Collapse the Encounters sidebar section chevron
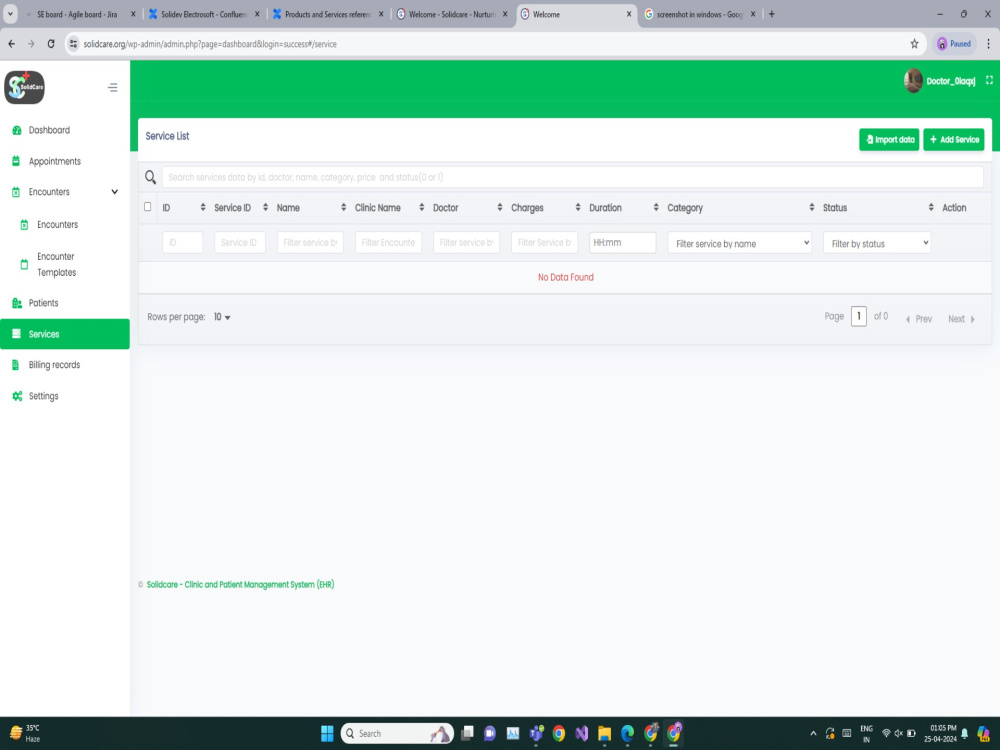This screenshot has width=1000, height=750. pos(115,192)
